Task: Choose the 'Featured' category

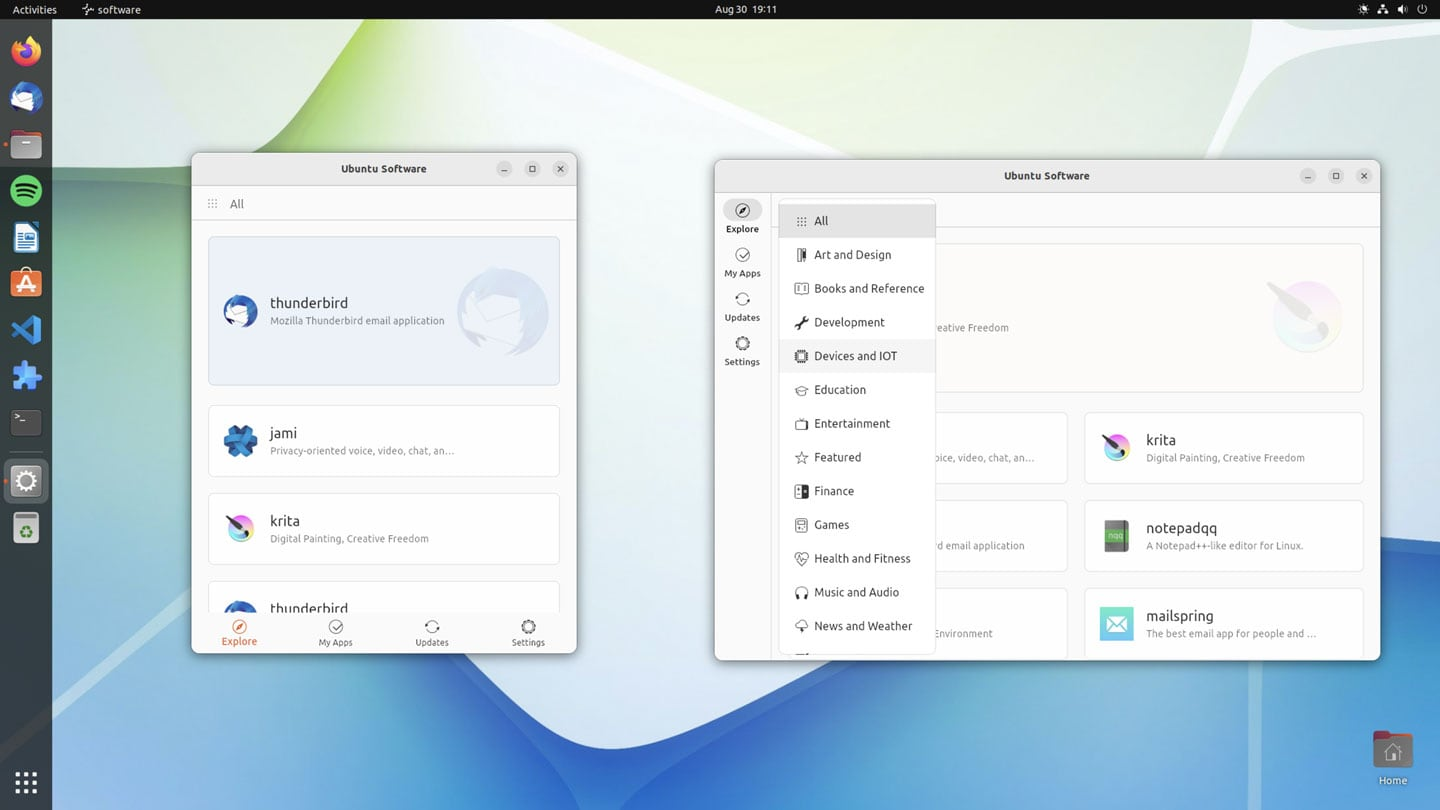Action: coord(857,457)
